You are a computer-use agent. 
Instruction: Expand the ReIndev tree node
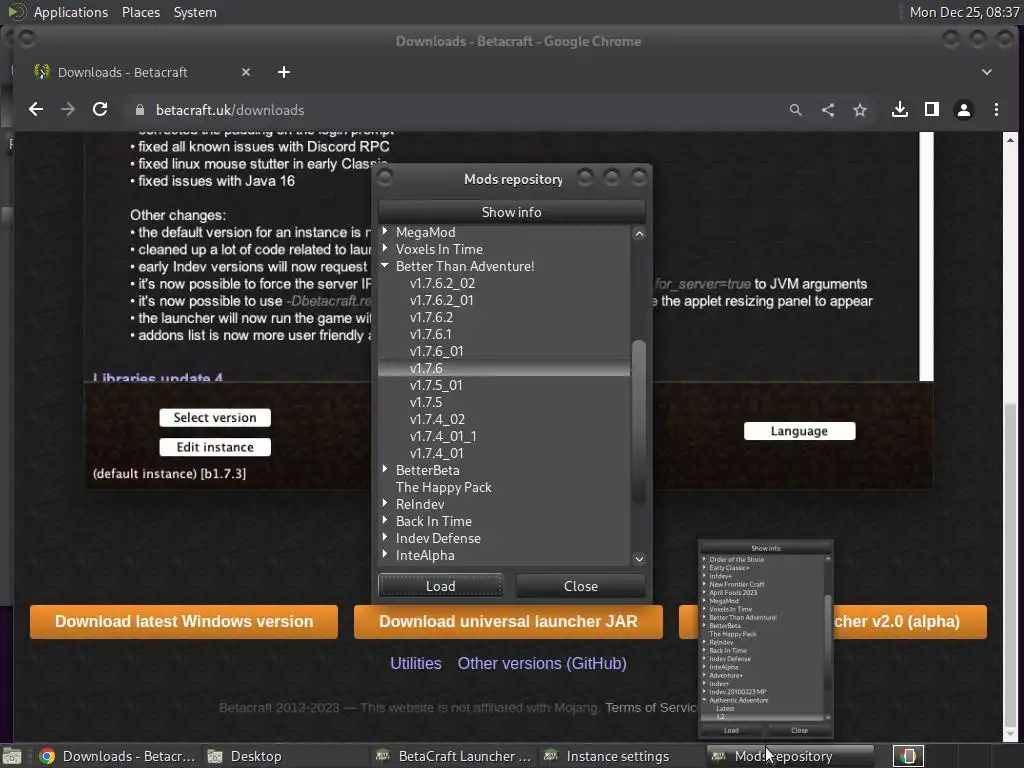click(385, 503)
